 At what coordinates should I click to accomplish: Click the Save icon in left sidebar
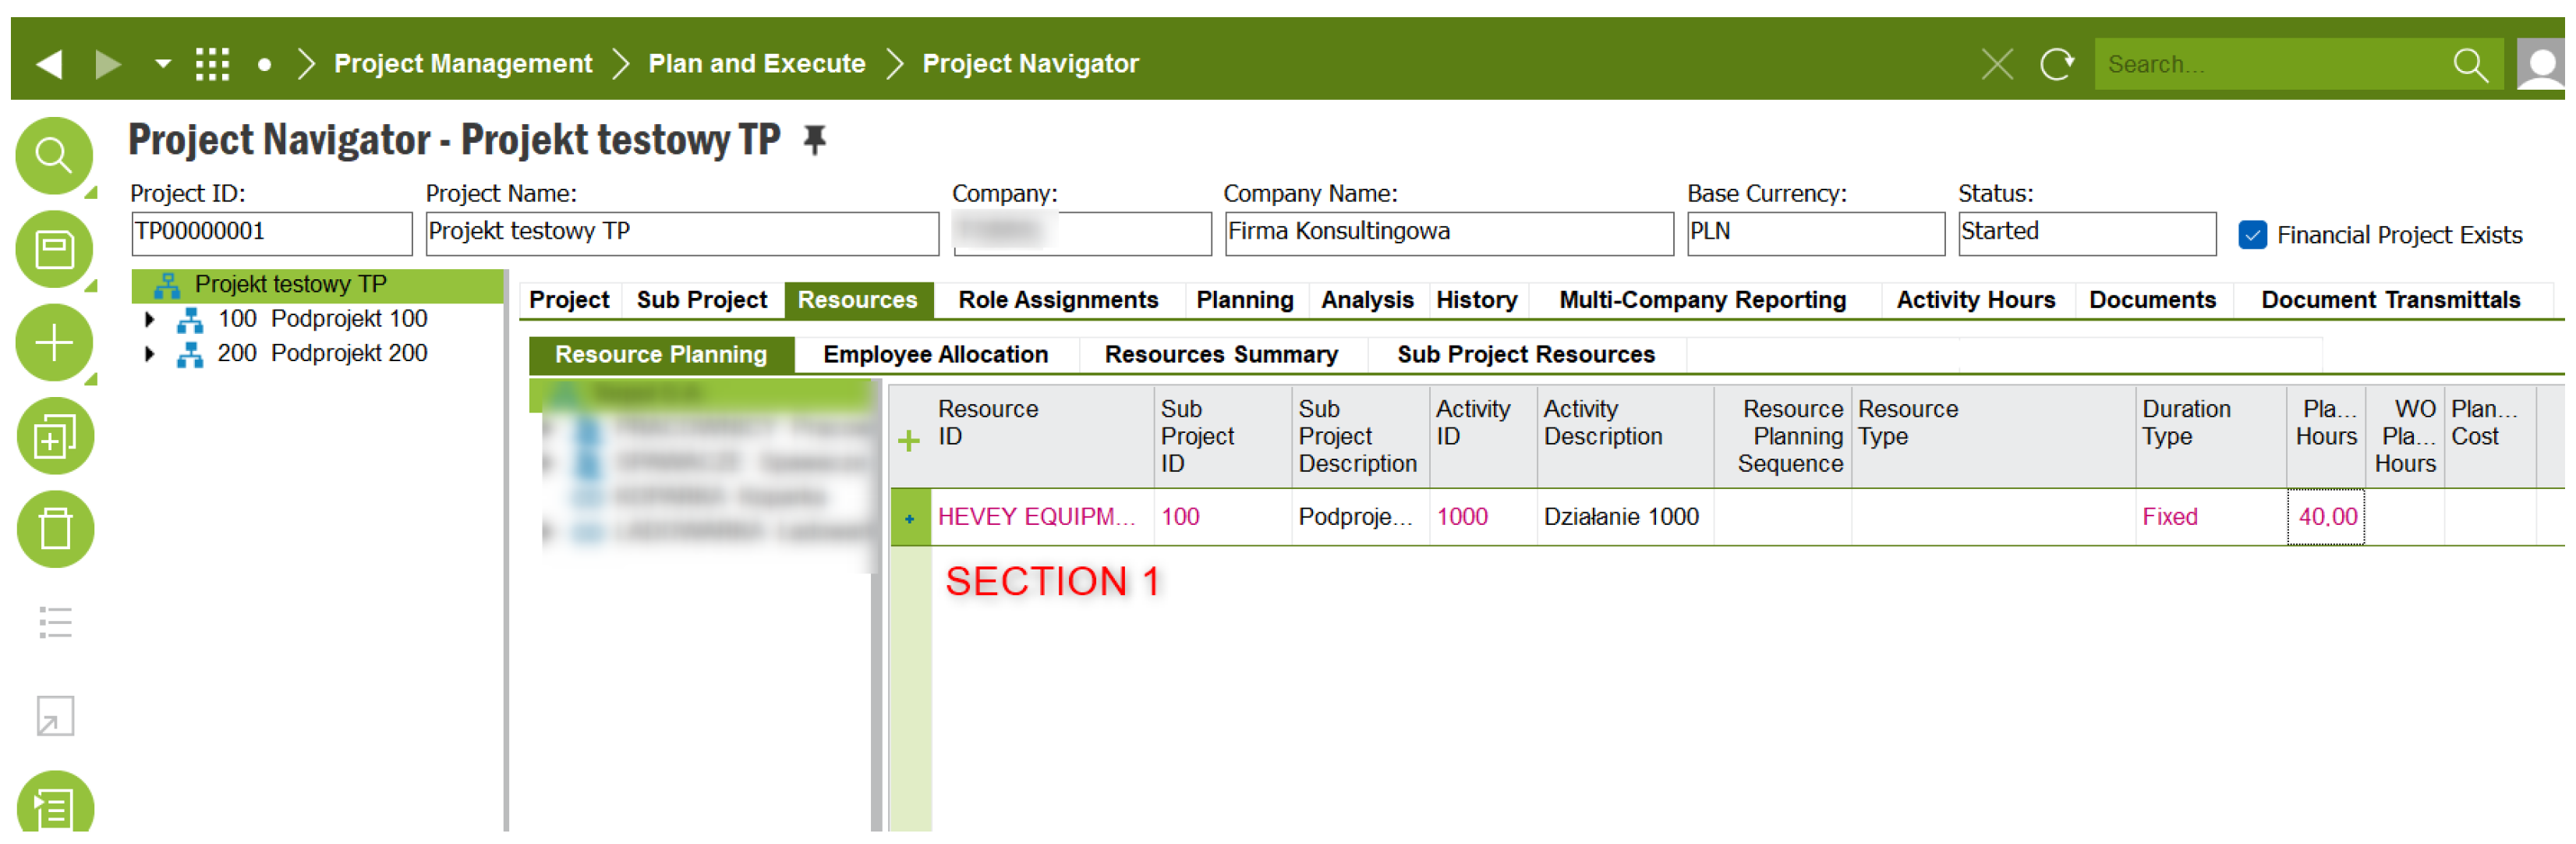coord(53,249)
